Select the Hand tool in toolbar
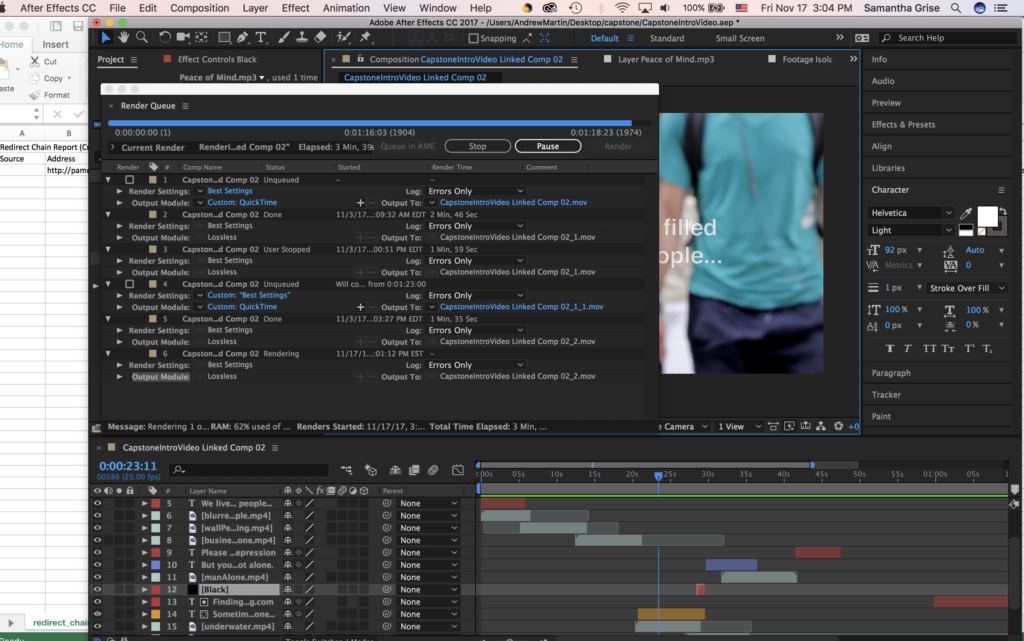1024x641 pixels. click(124, 38)
